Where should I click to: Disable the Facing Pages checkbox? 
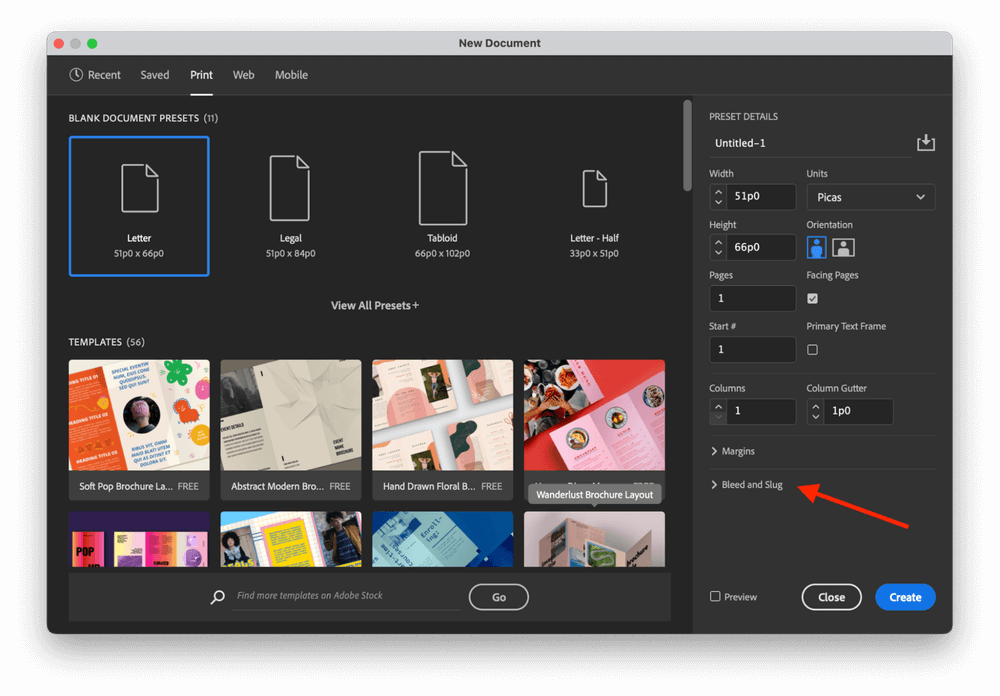pos(812,298)
